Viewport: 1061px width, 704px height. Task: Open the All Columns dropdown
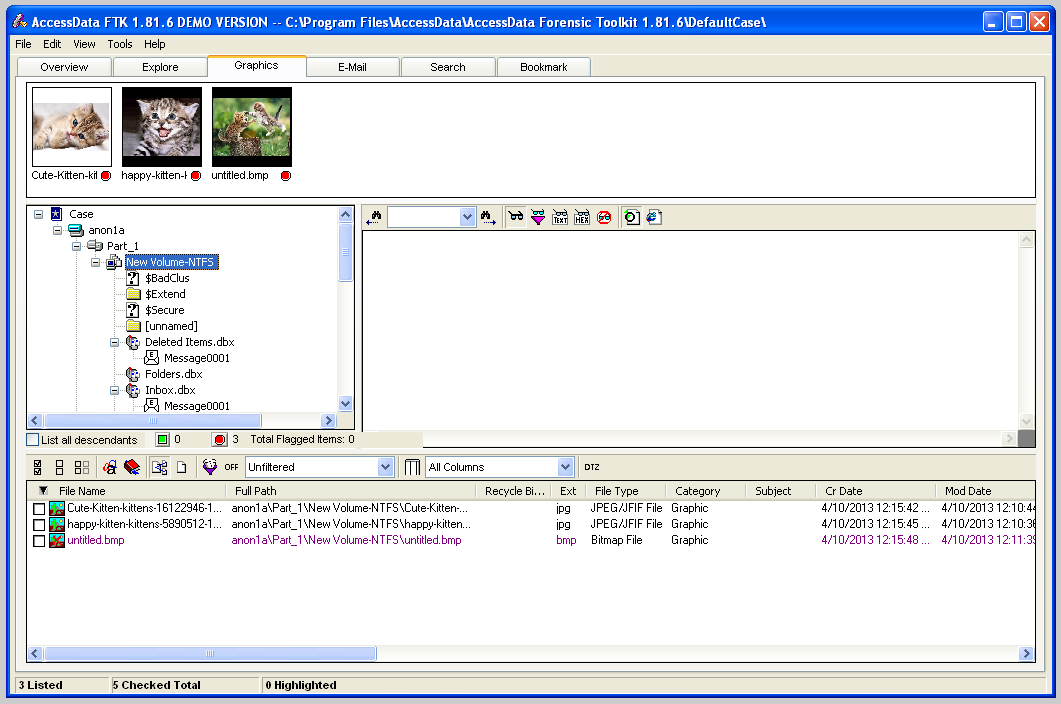pyautogui.click(x=565, y=467)
